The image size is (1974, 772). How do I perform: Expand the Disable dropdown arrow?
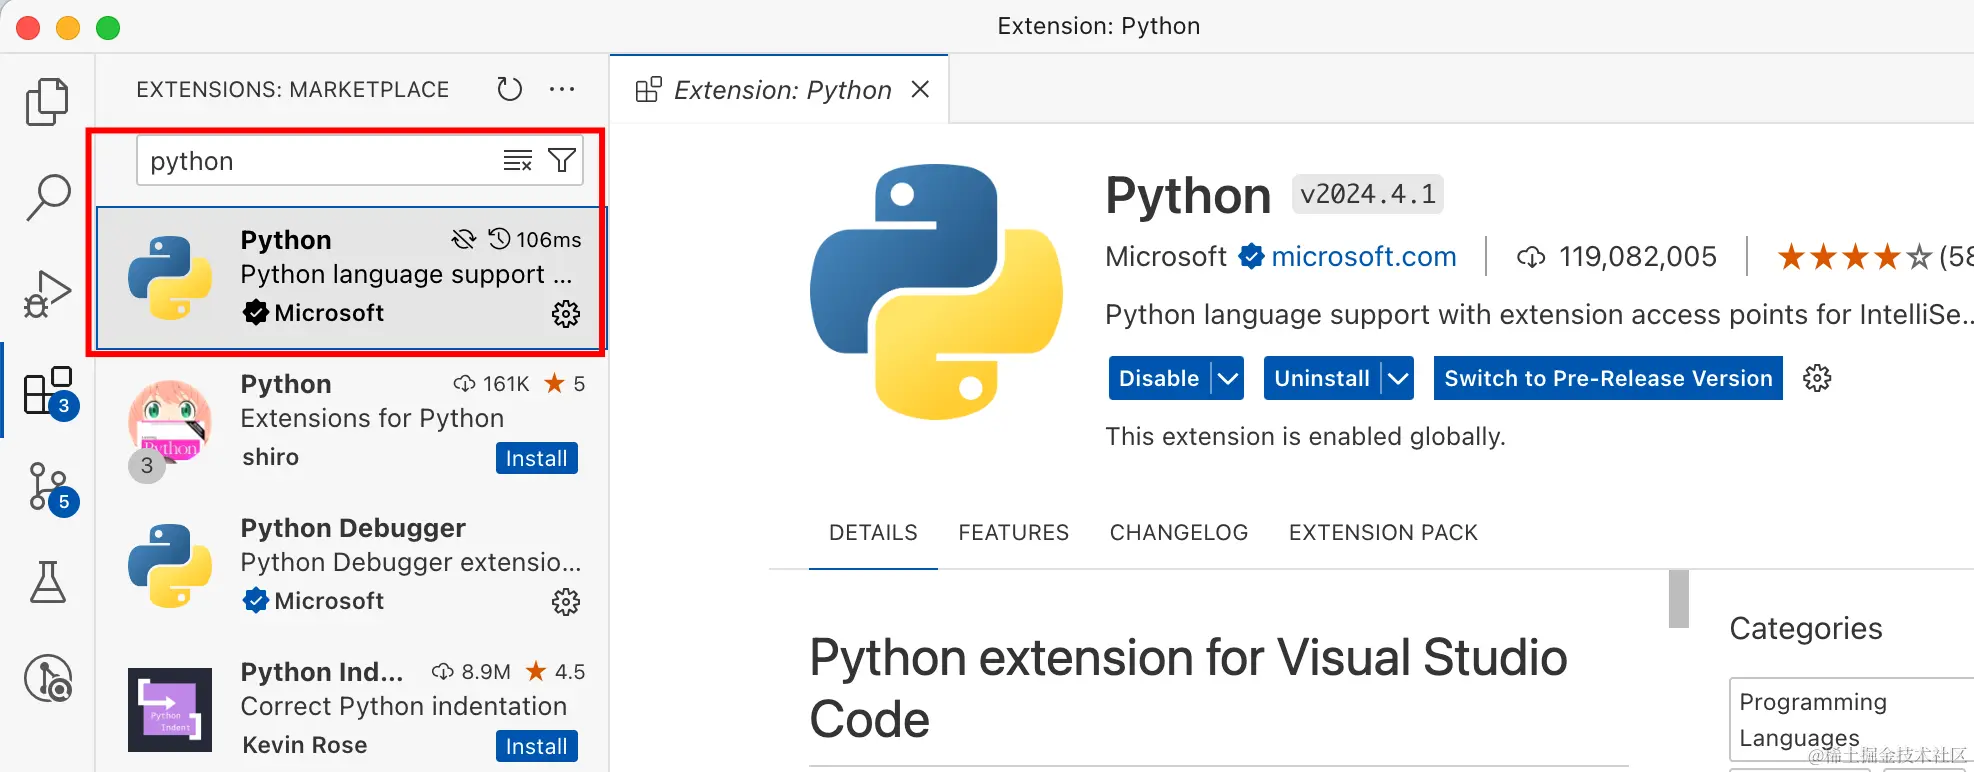pyautogui.click(x=1228, y=378)
